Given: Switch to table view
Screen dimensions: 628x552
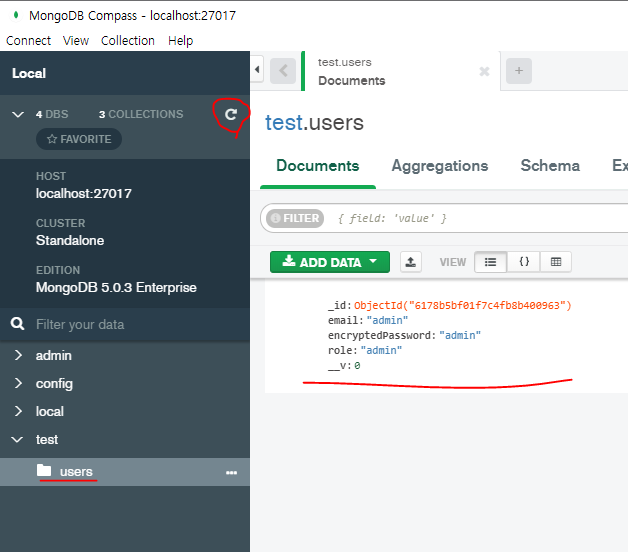Looking at the screenshot, I should [556, 262].
